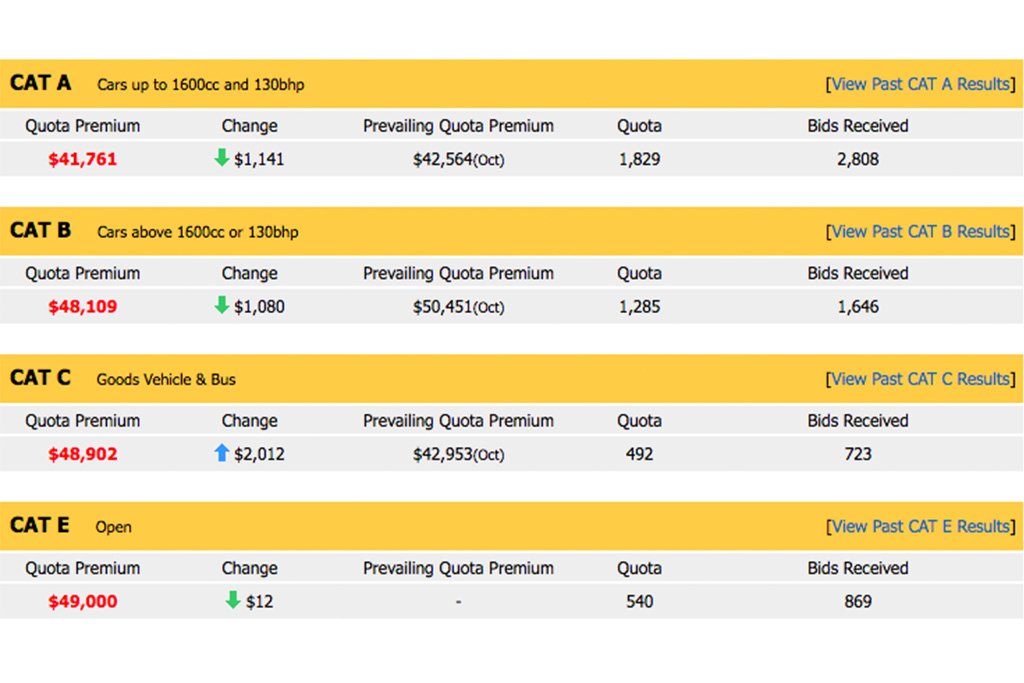Select the CAT A heading
Image resolution: width=1024 pixels, height=683 pixels.
click(40, 83)
